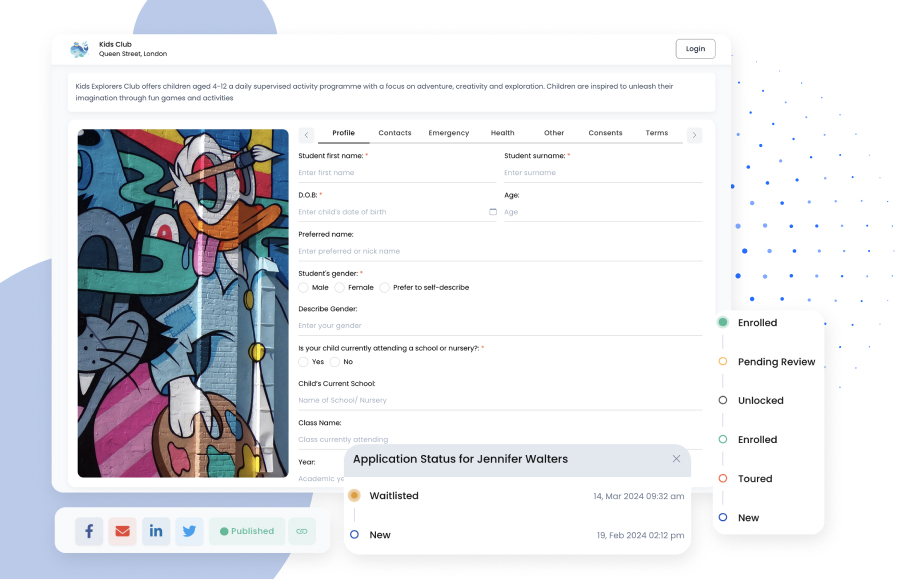Select No for attending school
900x579 pixels.
click(x=335, y=362)
